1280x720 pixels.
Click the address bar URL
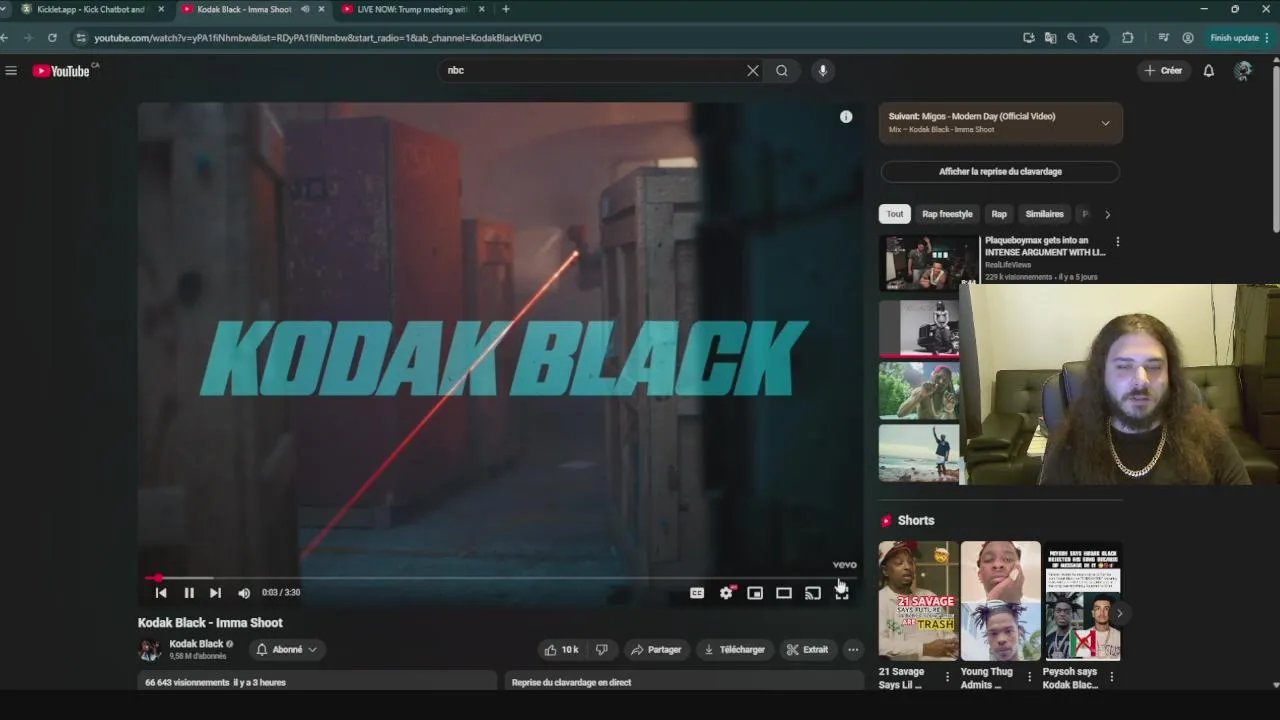[x=318, y=38]
